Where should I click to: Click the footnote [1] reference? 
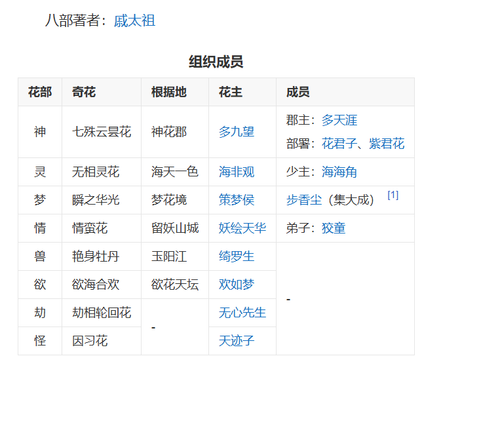tap(393, 195)
